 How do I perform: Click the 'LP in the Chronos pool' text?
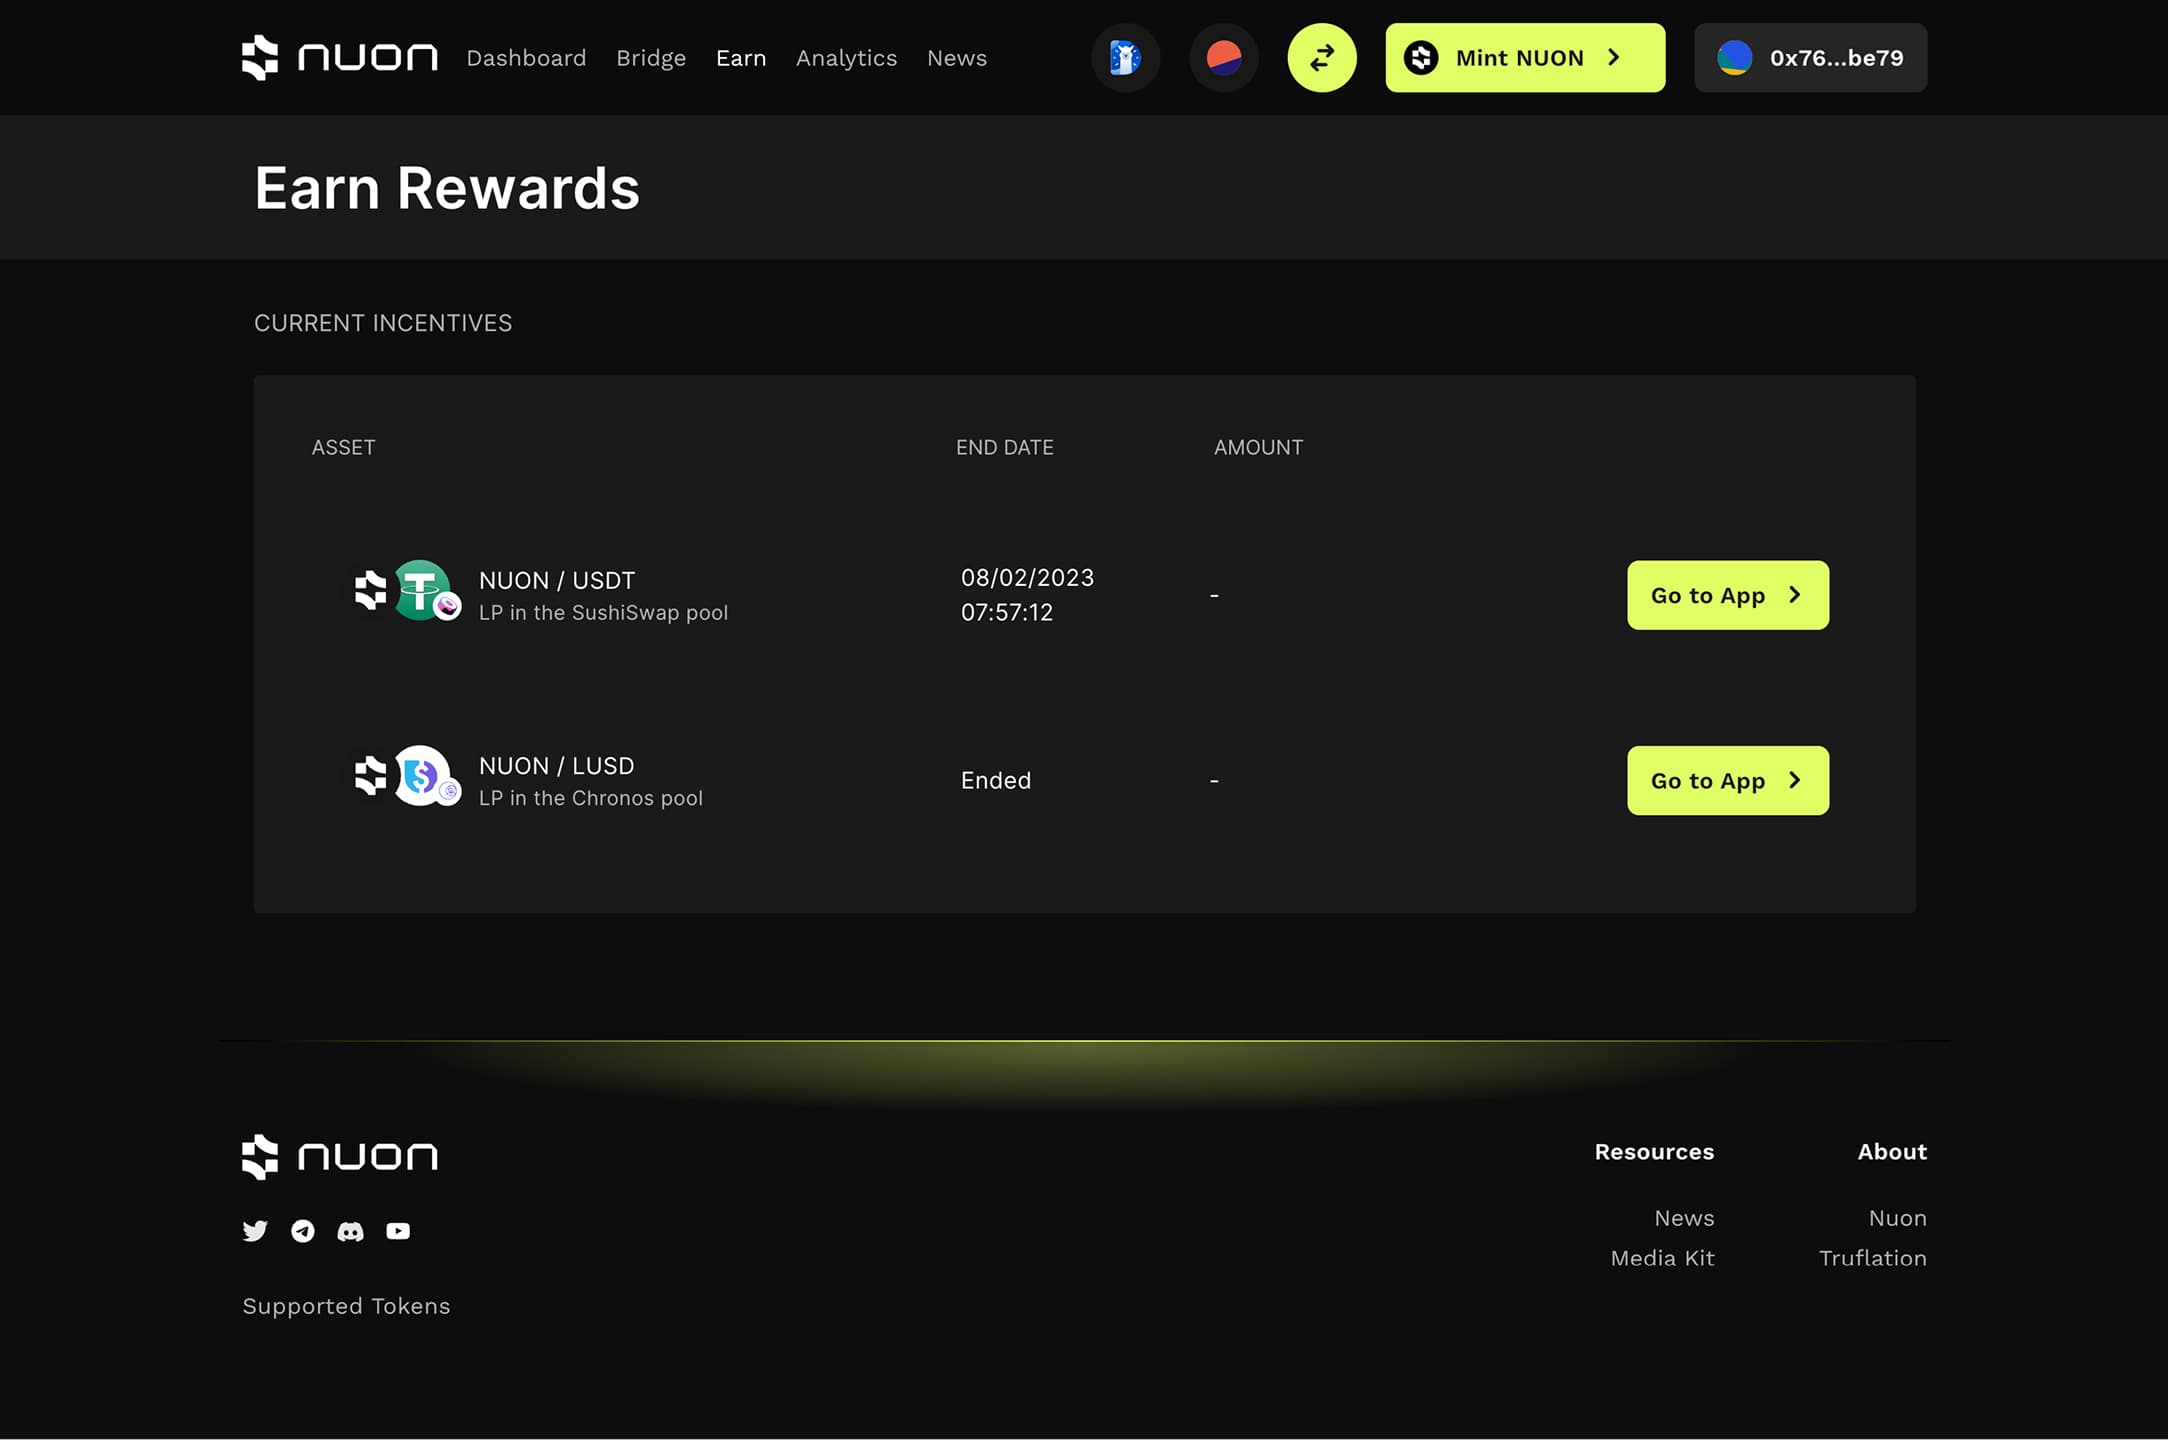click(591, 798)
